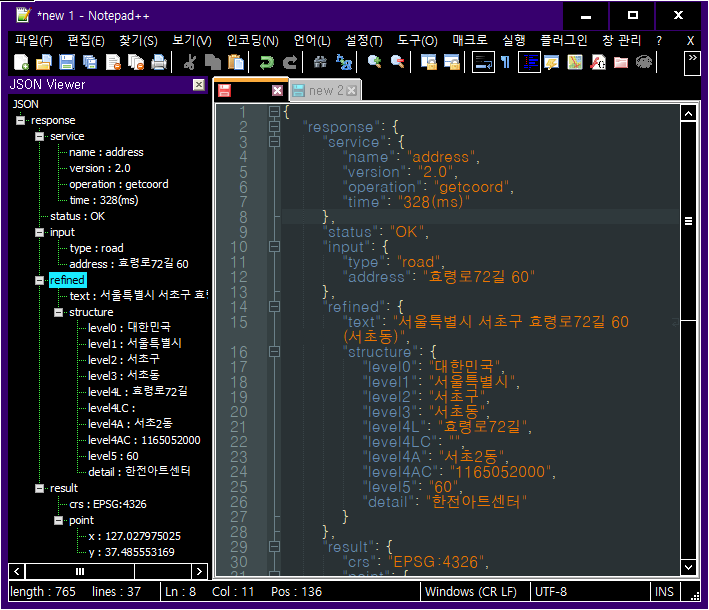Viewport: 709px width, 610px height.
Task: Undo last action with green arrow
Action: click(267, 62)
